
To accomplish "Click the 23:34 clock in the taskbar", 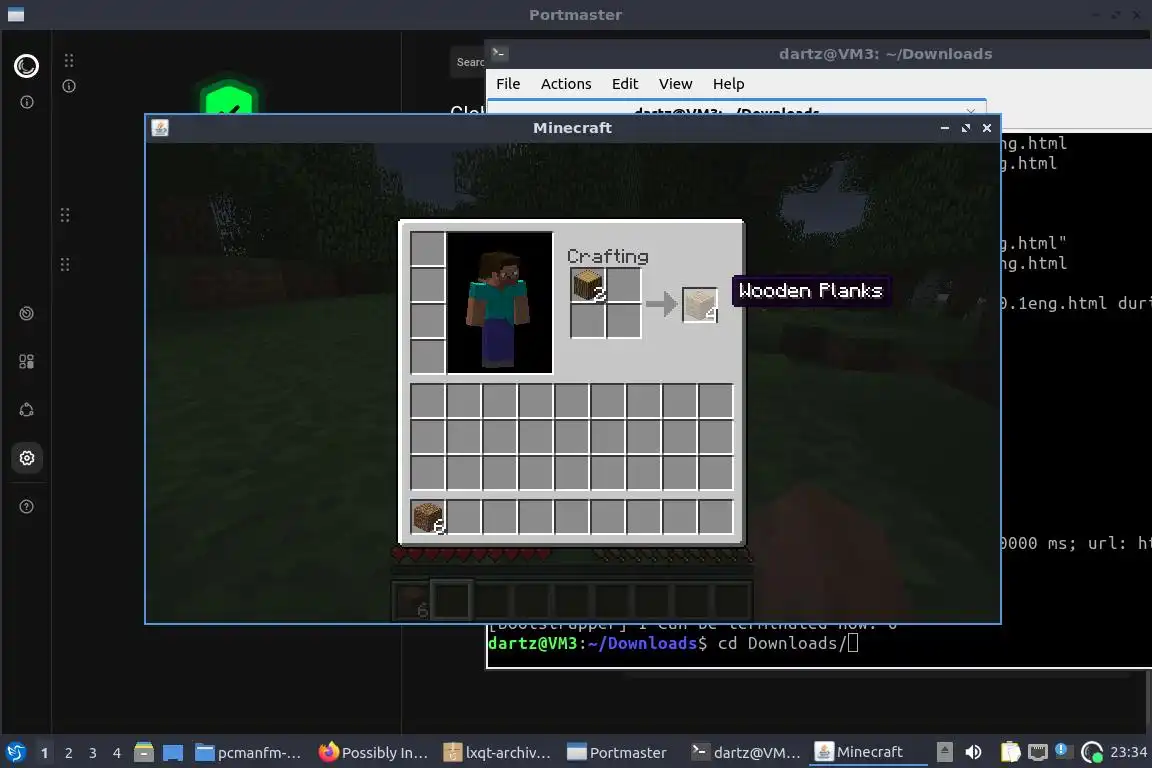I will pos(1128,752).
